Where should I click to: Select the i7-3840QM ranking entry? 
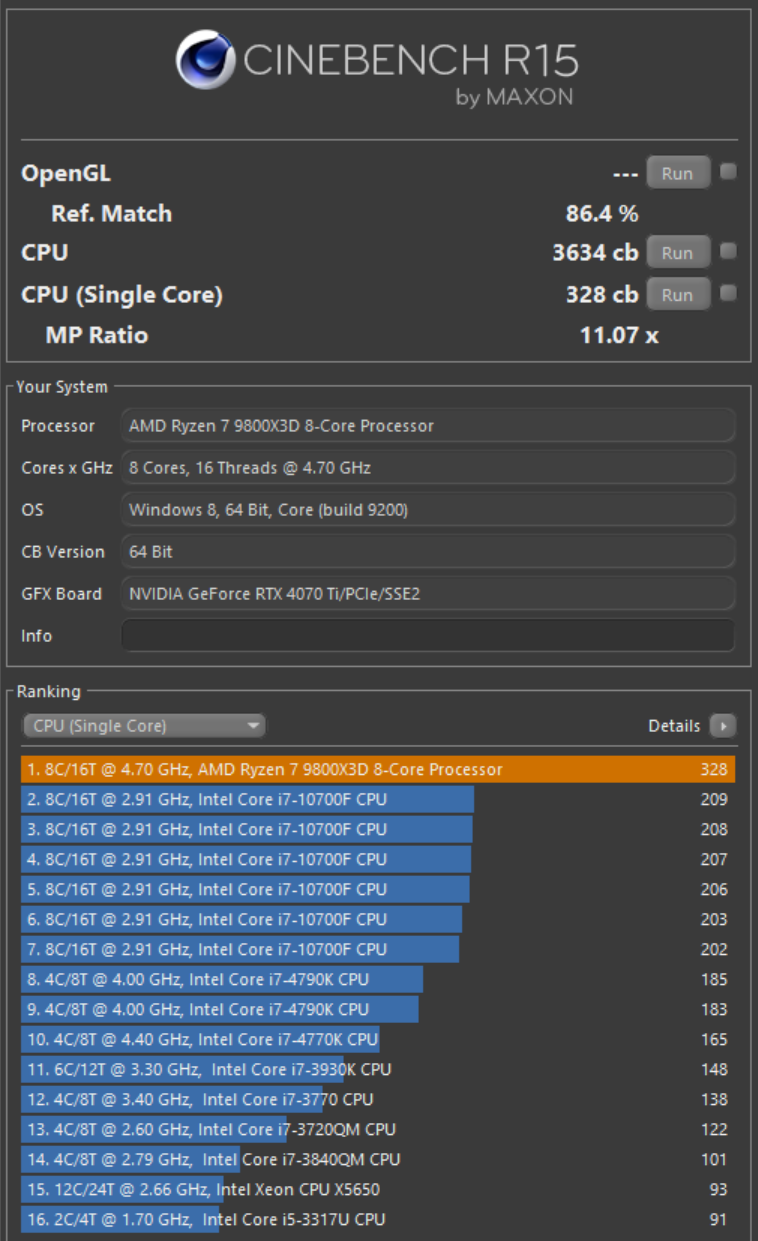click(377, 1159)
